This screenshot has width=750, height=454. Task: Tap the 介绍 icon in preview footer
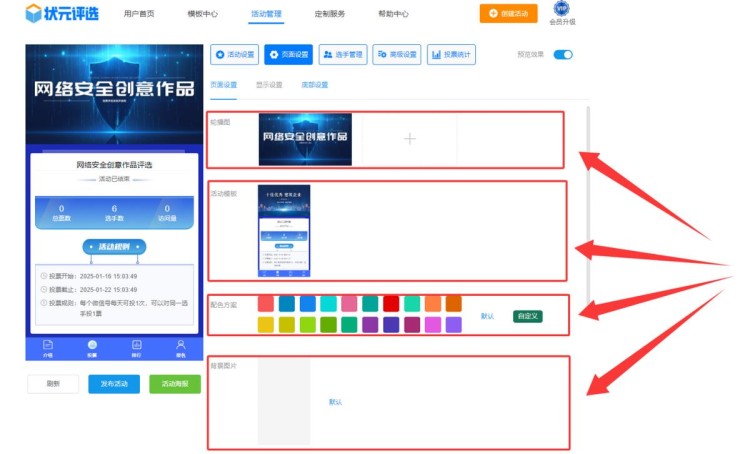point(48,348)
